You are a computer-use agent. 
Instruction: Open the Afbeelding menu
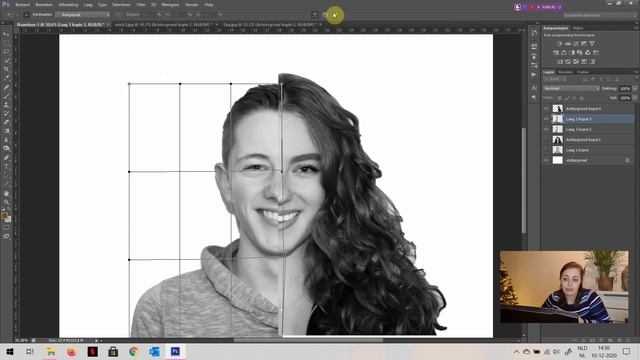coord(68,5)
